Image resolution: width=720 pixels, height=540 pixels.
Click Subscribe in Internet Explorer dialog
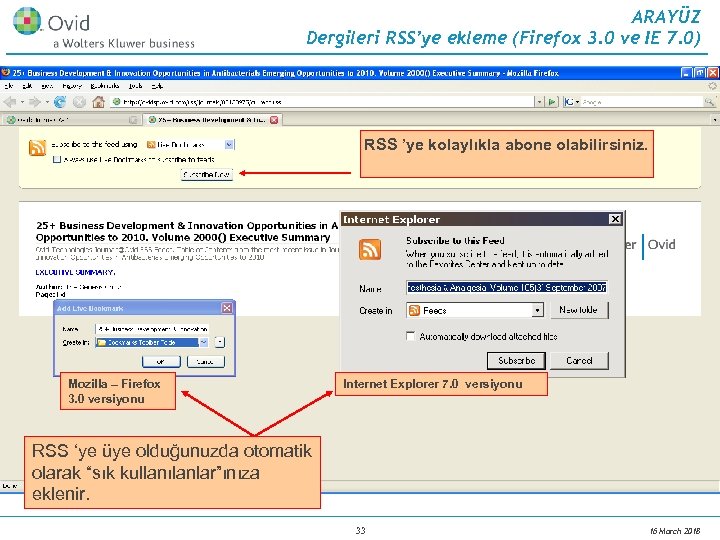click(x=517, y=360)
